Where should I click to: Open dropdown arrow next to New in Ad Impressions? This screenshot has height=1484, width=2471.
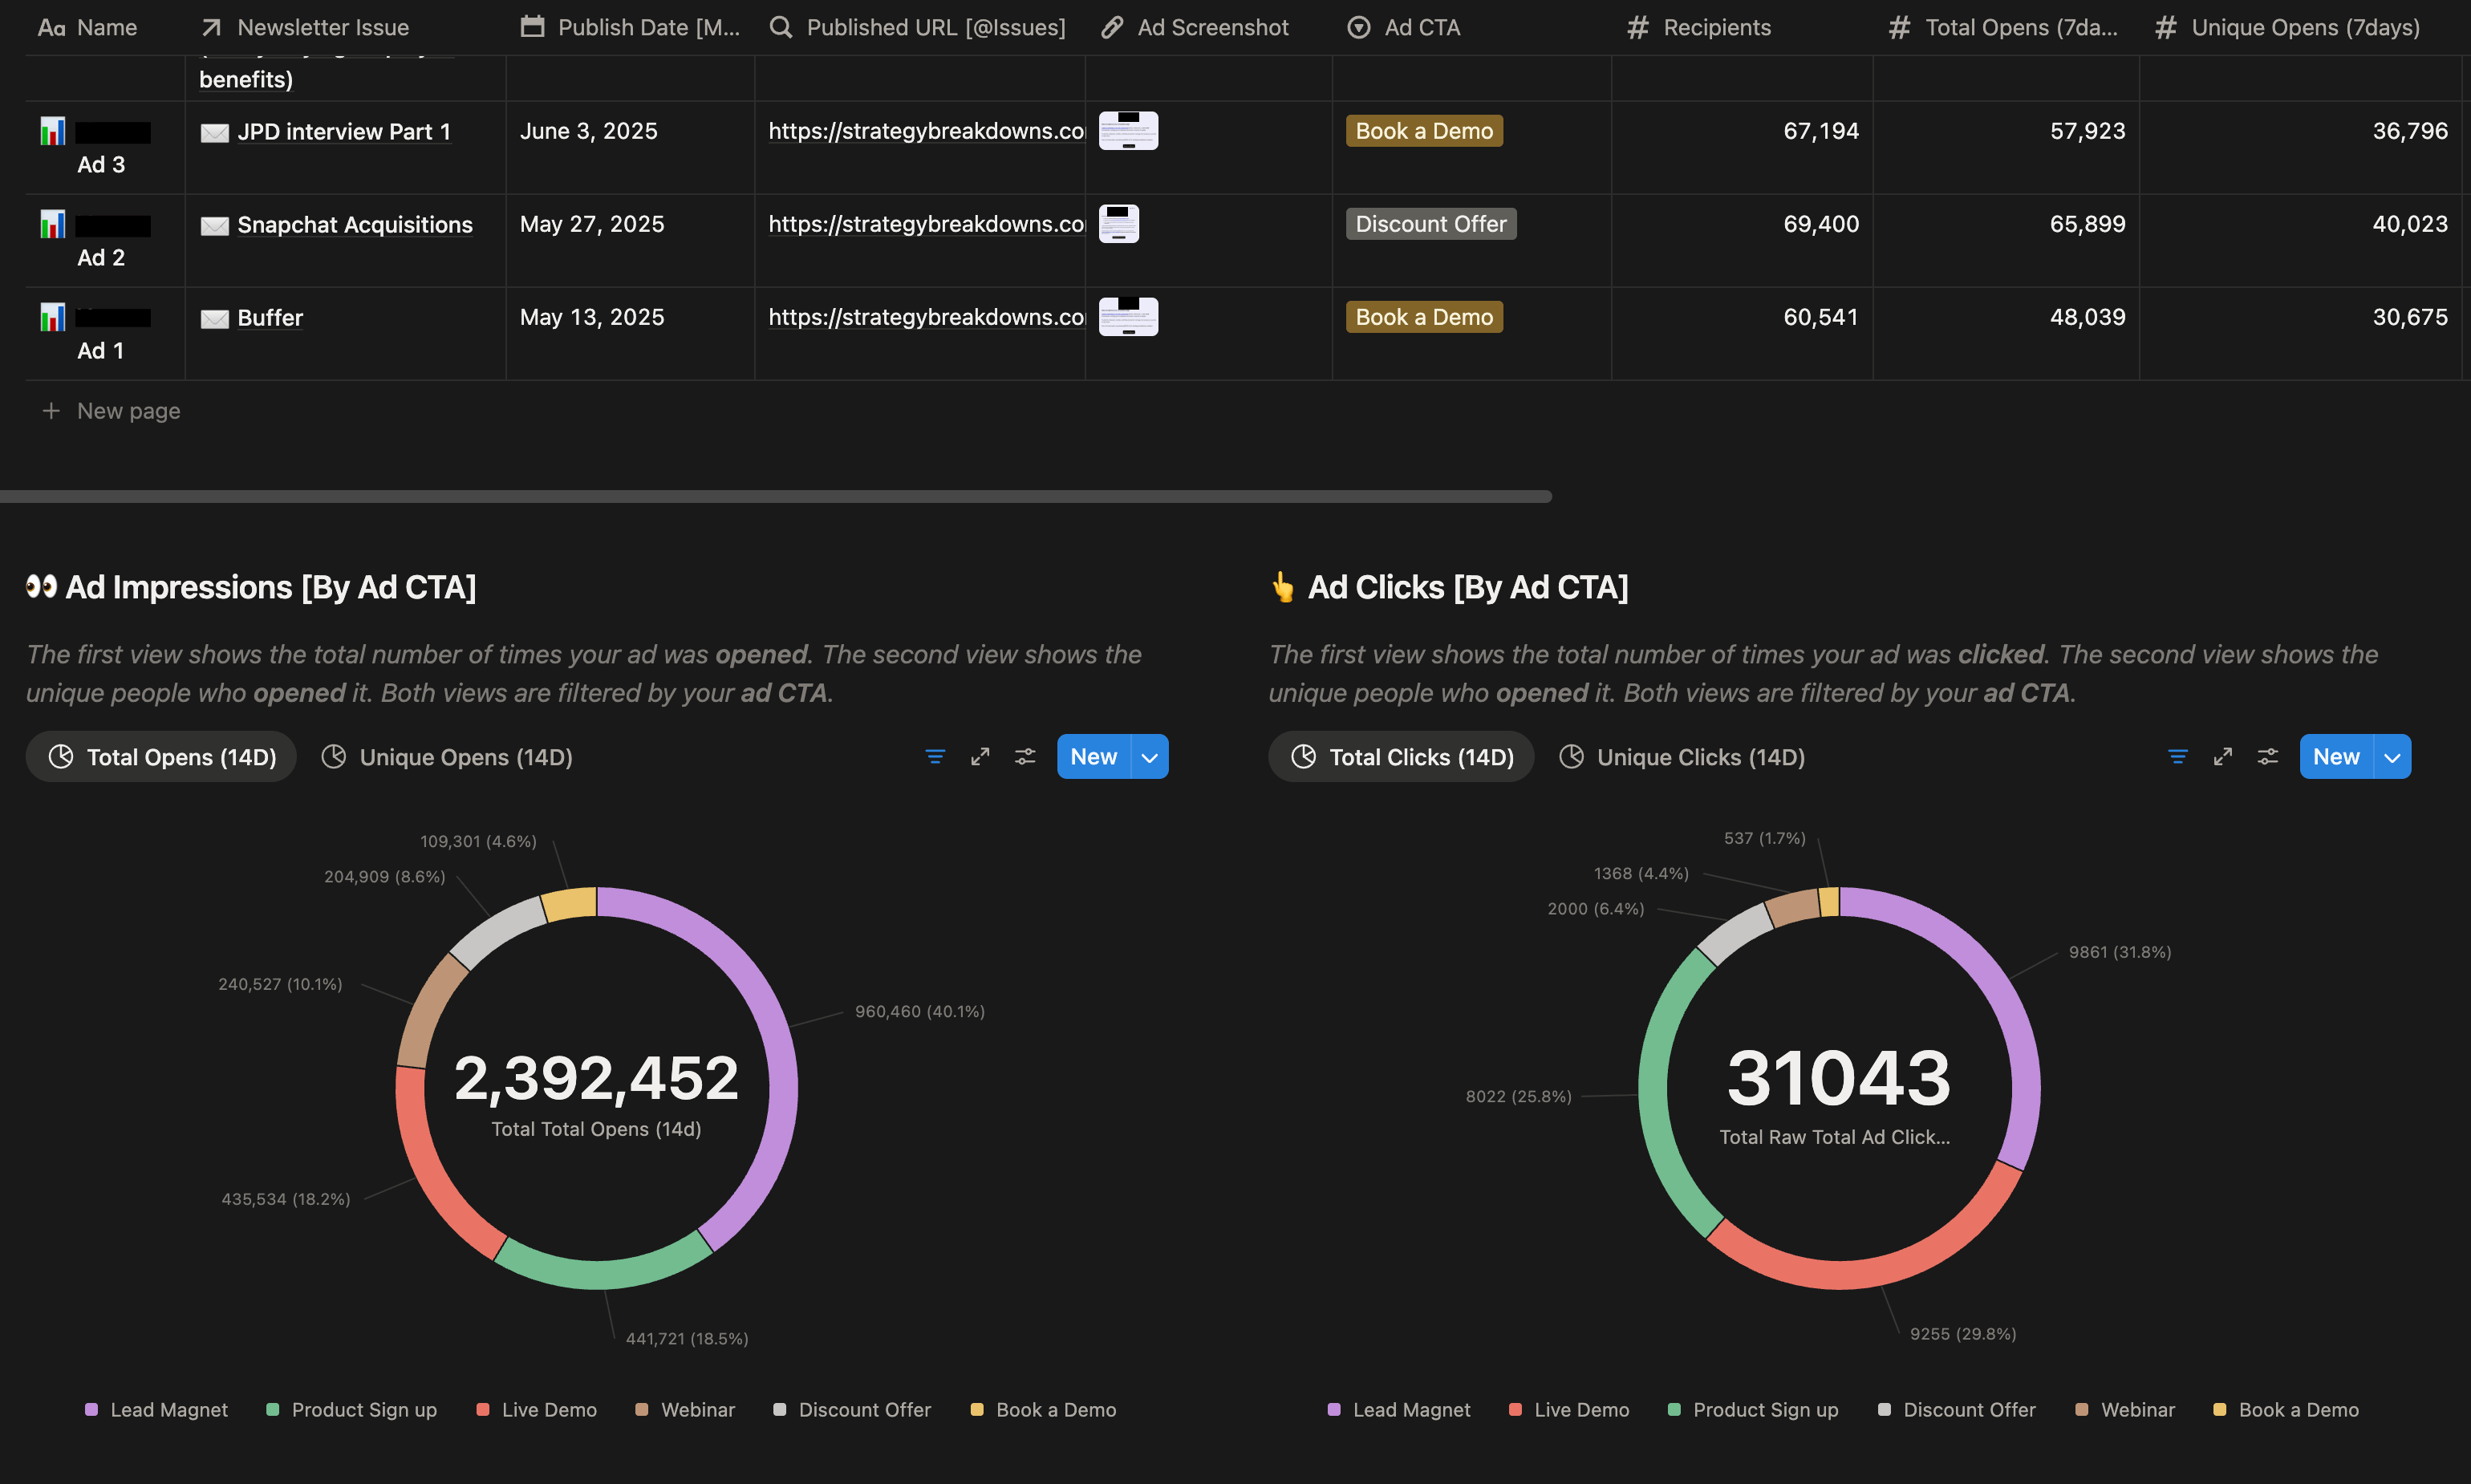(1150, 757)
